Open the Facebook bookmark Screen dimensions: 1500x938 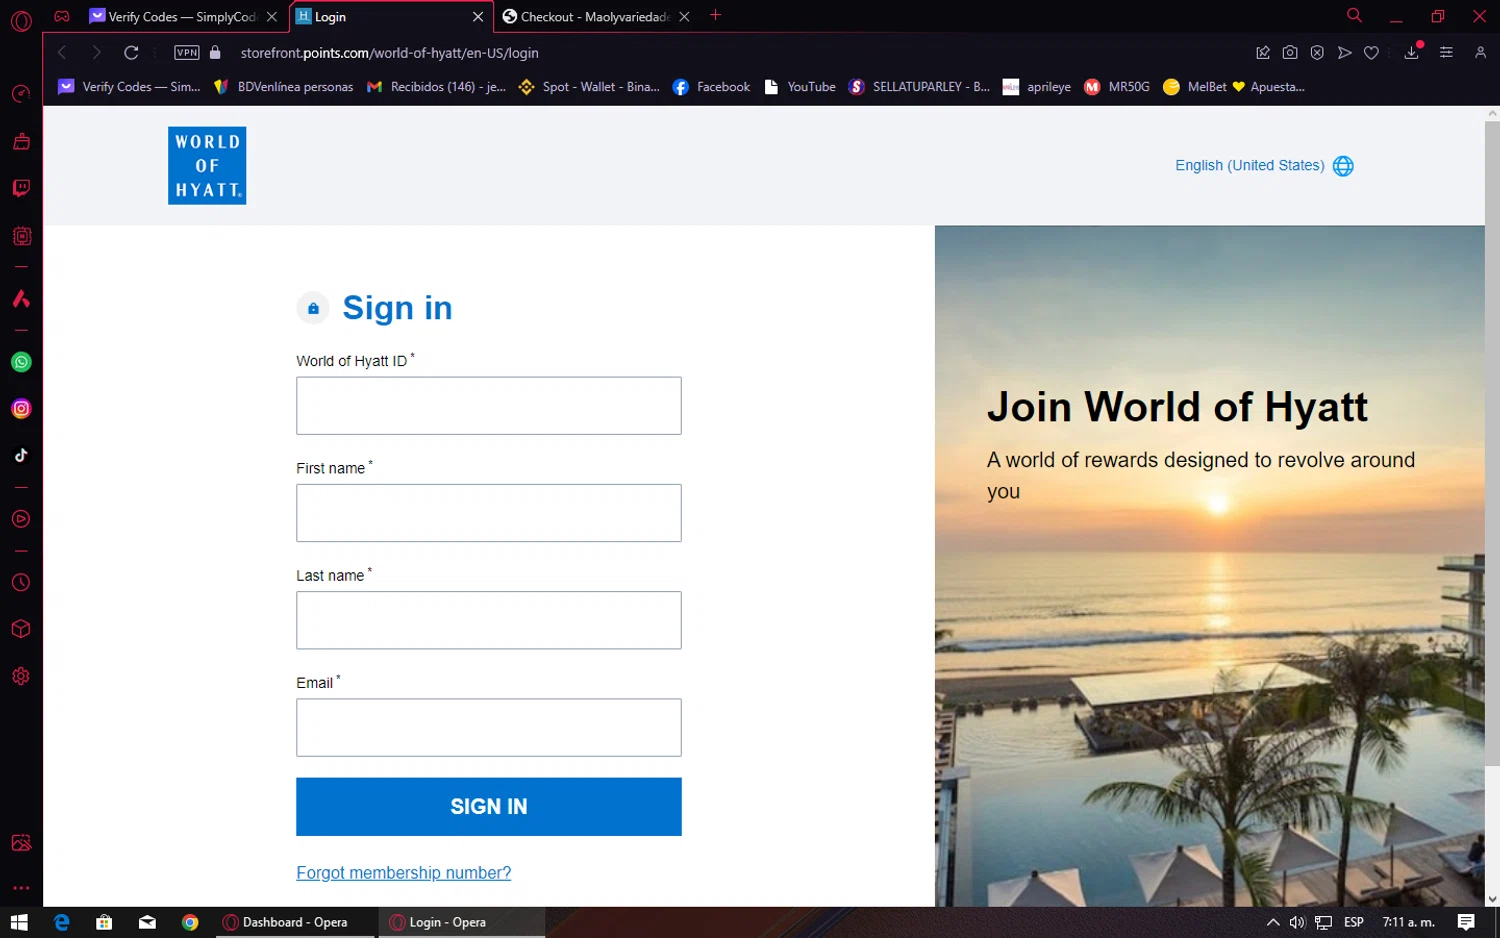click(x=711, y=87)
